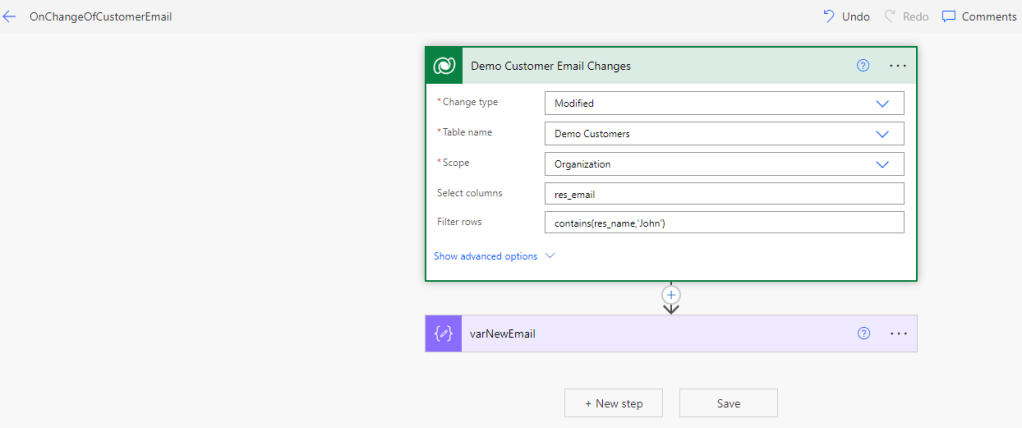Expand the Scope dropdown
The width and height of the screenshot is (1022, 428).
(882, 164)
